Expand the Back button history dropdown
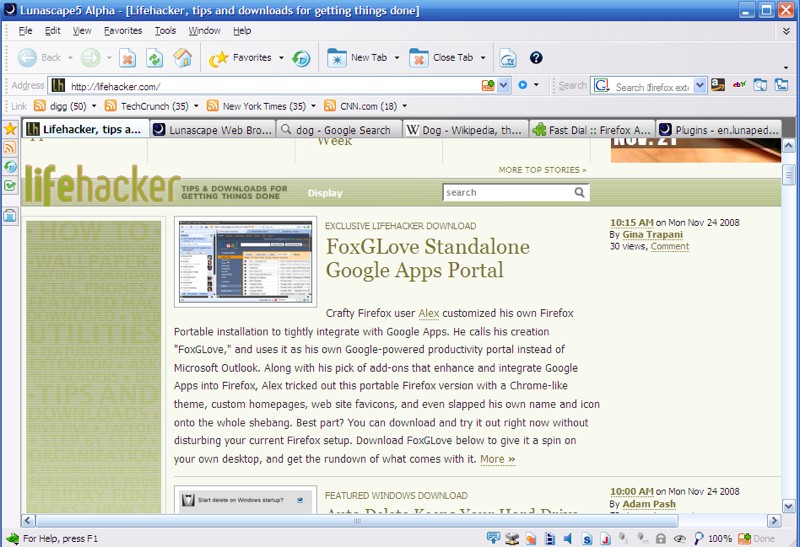This screenshot has height=547, width=800. 70,58
